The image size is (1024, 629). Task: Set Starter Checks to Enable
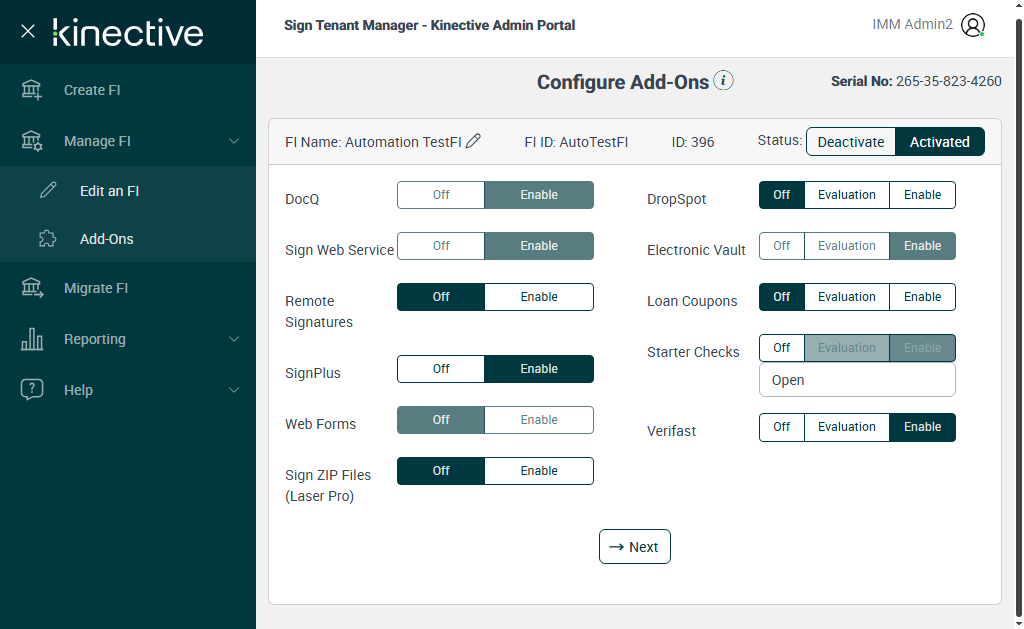[922, 347]
